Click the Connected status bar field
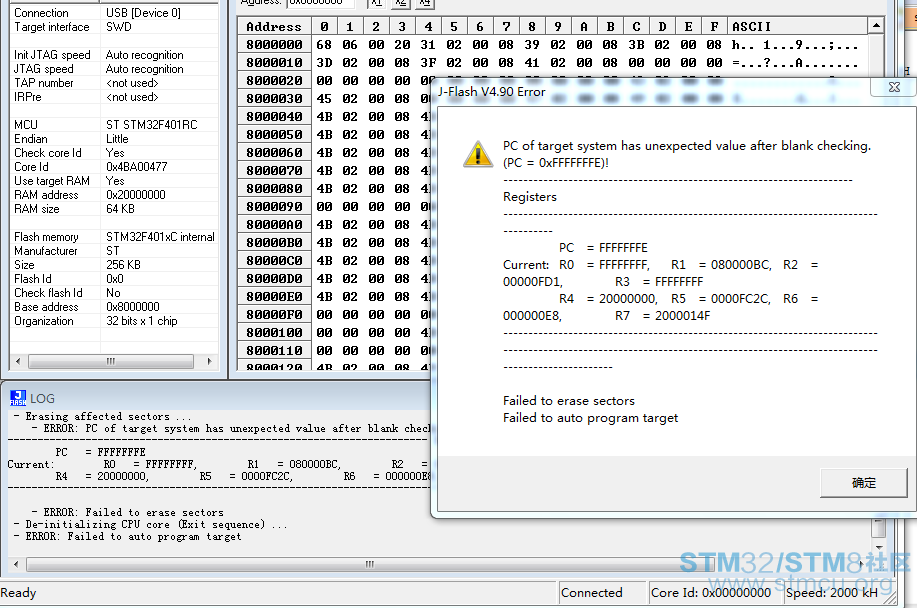Screen dimensions: 917x608 click(x=602, y=593)
